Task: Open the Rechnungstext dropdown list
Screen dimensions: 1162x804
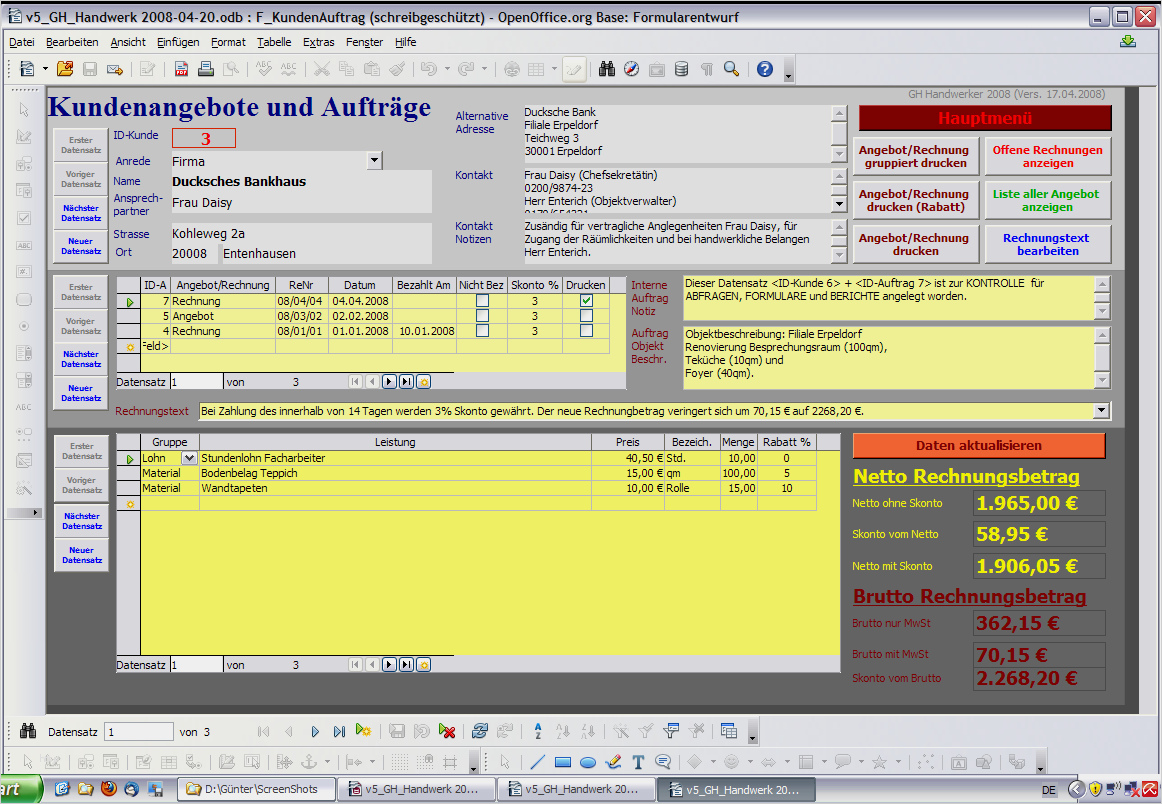Action: pos(1102,410)
